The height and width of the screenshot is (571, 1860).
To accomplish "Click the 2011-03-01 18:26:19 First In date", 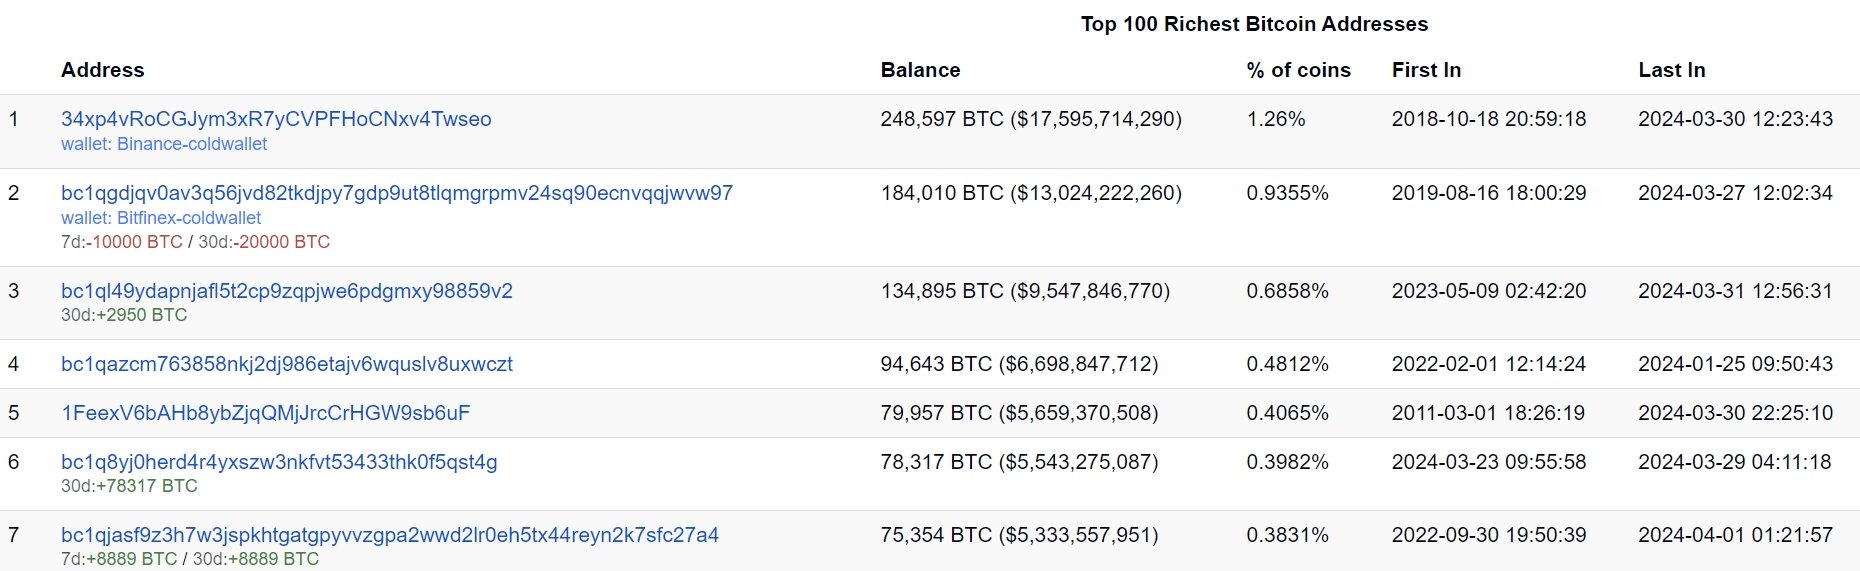I will coord(1488,413).
